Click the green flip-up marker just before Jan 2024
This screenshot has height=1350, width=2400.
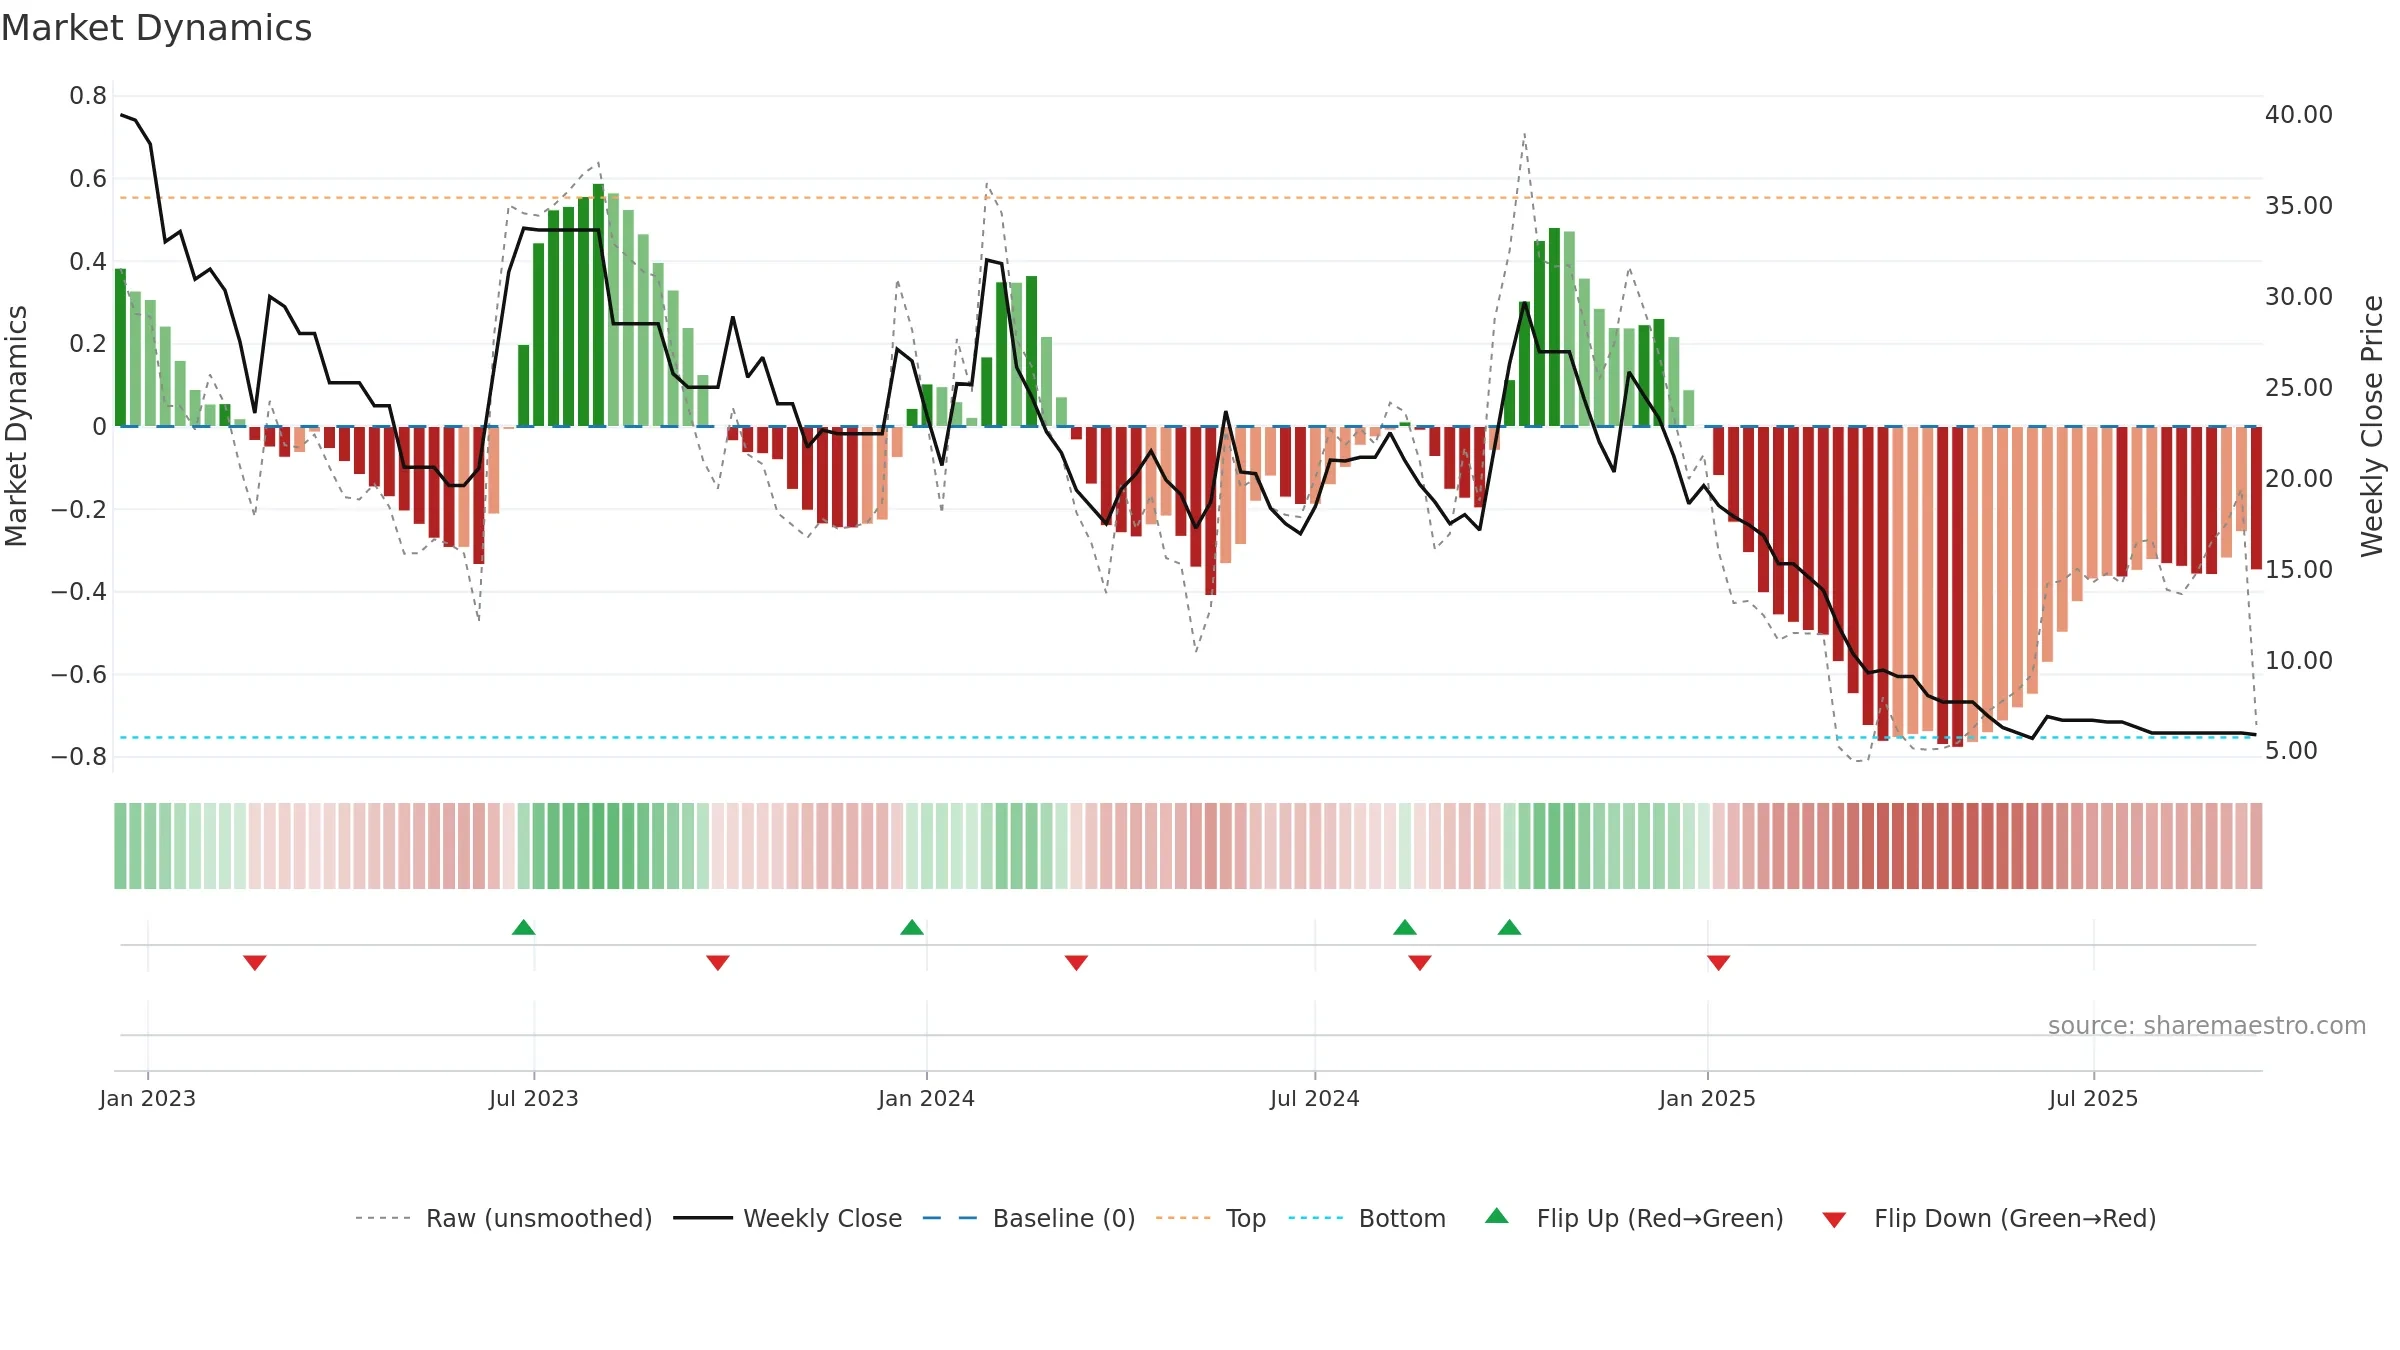tap(912, 927)
